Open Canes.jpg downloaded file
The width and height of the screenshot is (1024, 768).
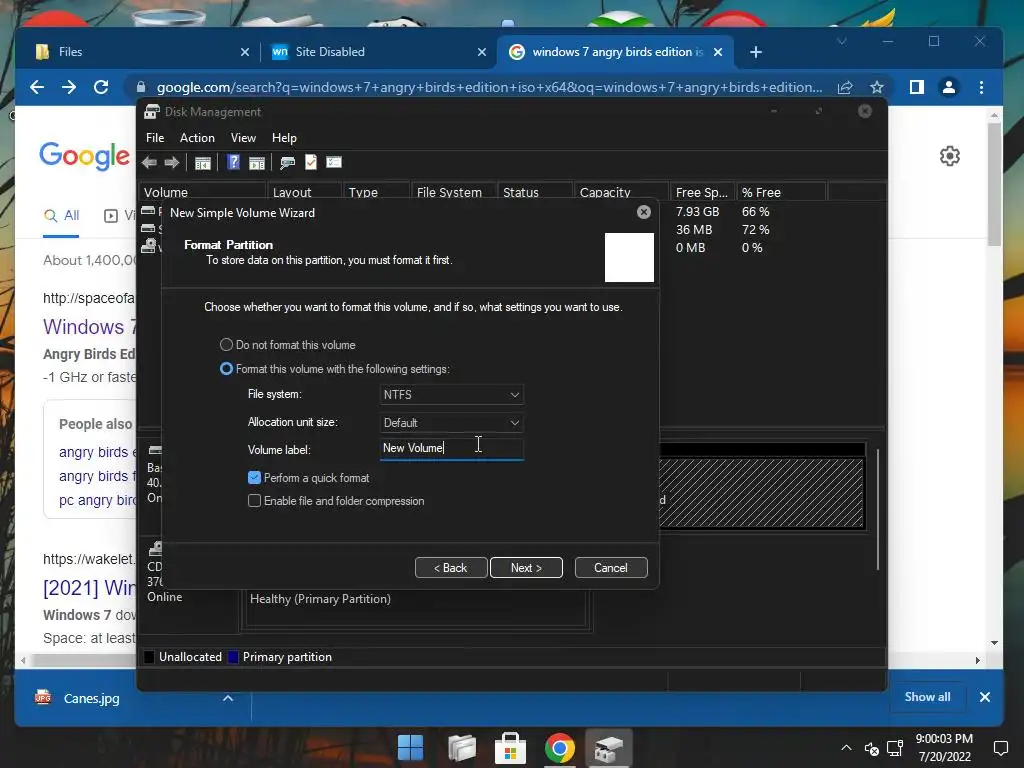pos(91,698)
